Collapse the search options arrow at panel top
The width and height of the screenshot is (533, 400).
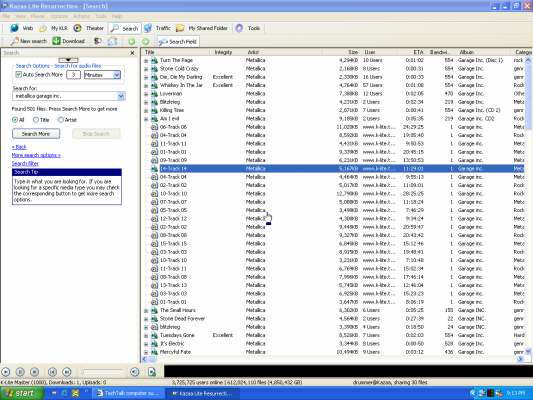pyautogui.click(x=68, y=60)
